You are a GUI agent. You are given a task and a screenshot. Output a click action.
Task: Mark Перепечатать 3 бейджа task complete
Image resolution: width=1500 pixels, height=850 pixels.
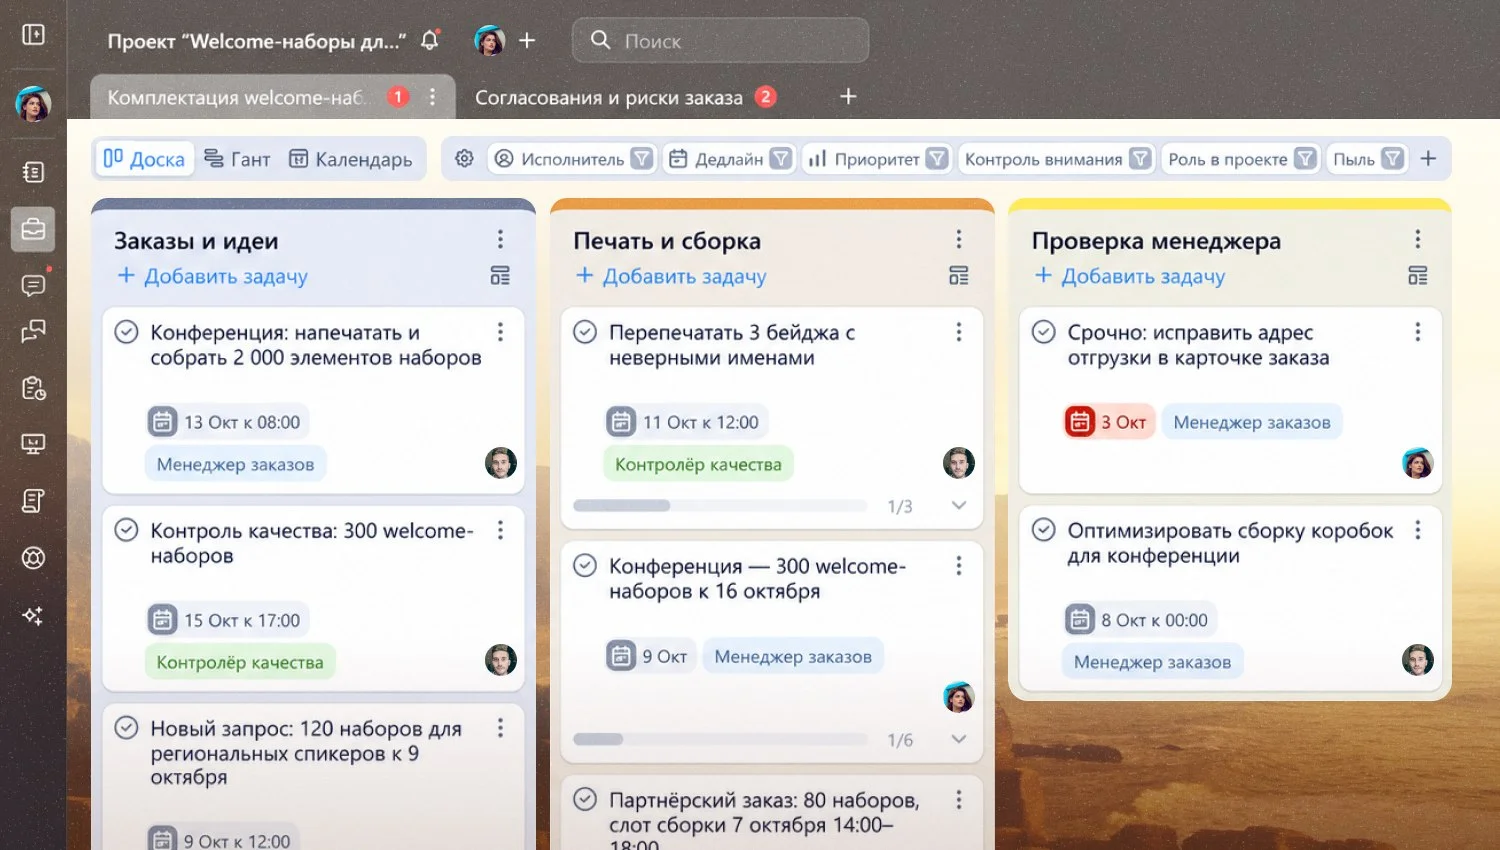click(x=585, y=332)
